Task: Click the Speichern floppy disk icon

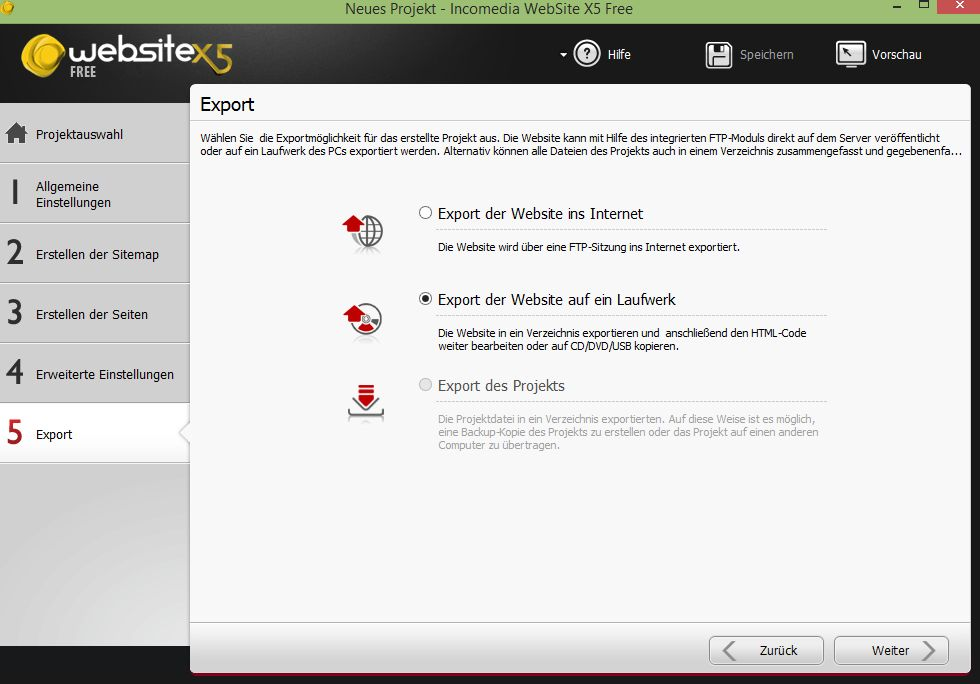Action: tap(719, 55)
